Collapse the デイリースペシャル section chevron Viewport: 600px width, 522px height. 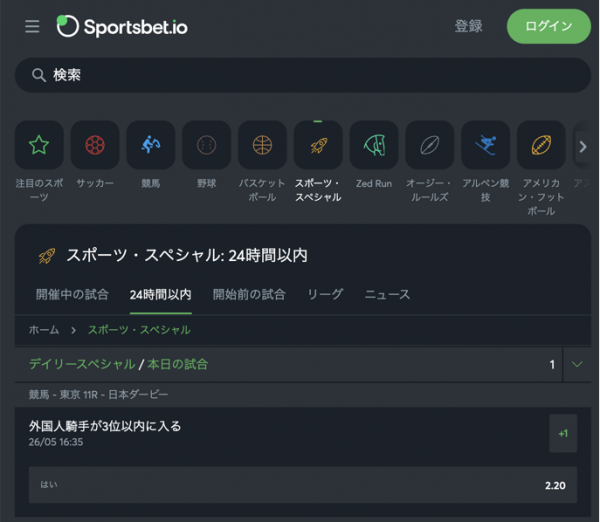click(x=577, y=364)
